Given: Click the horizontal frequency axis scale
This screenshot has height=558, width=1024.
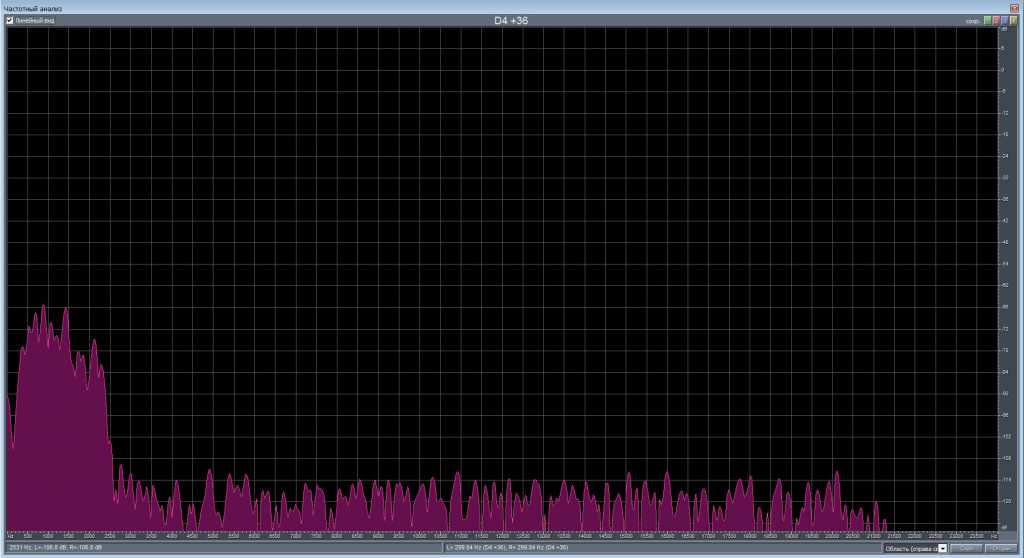Looking at the screenshot, I should pos(502,536).
